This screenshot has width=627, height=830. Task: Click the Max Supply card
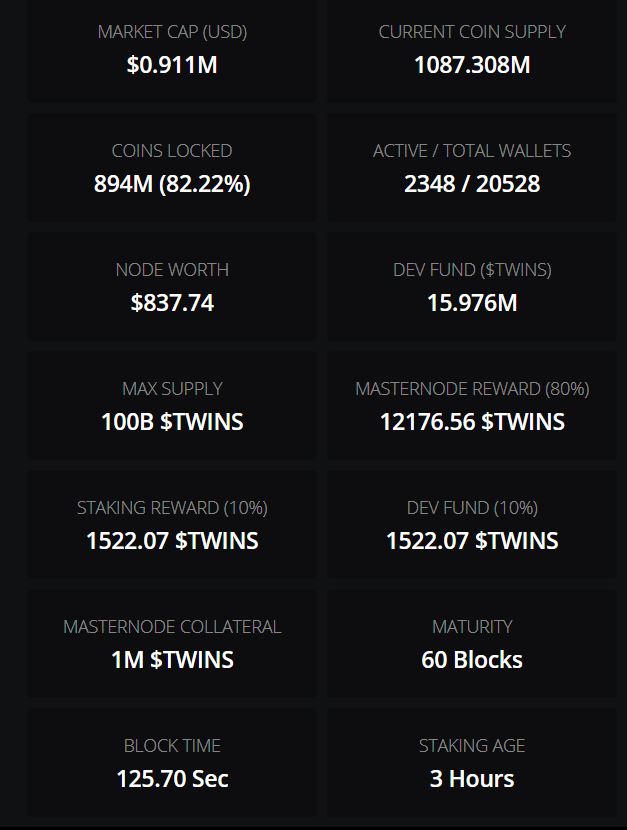pos(172,406)
